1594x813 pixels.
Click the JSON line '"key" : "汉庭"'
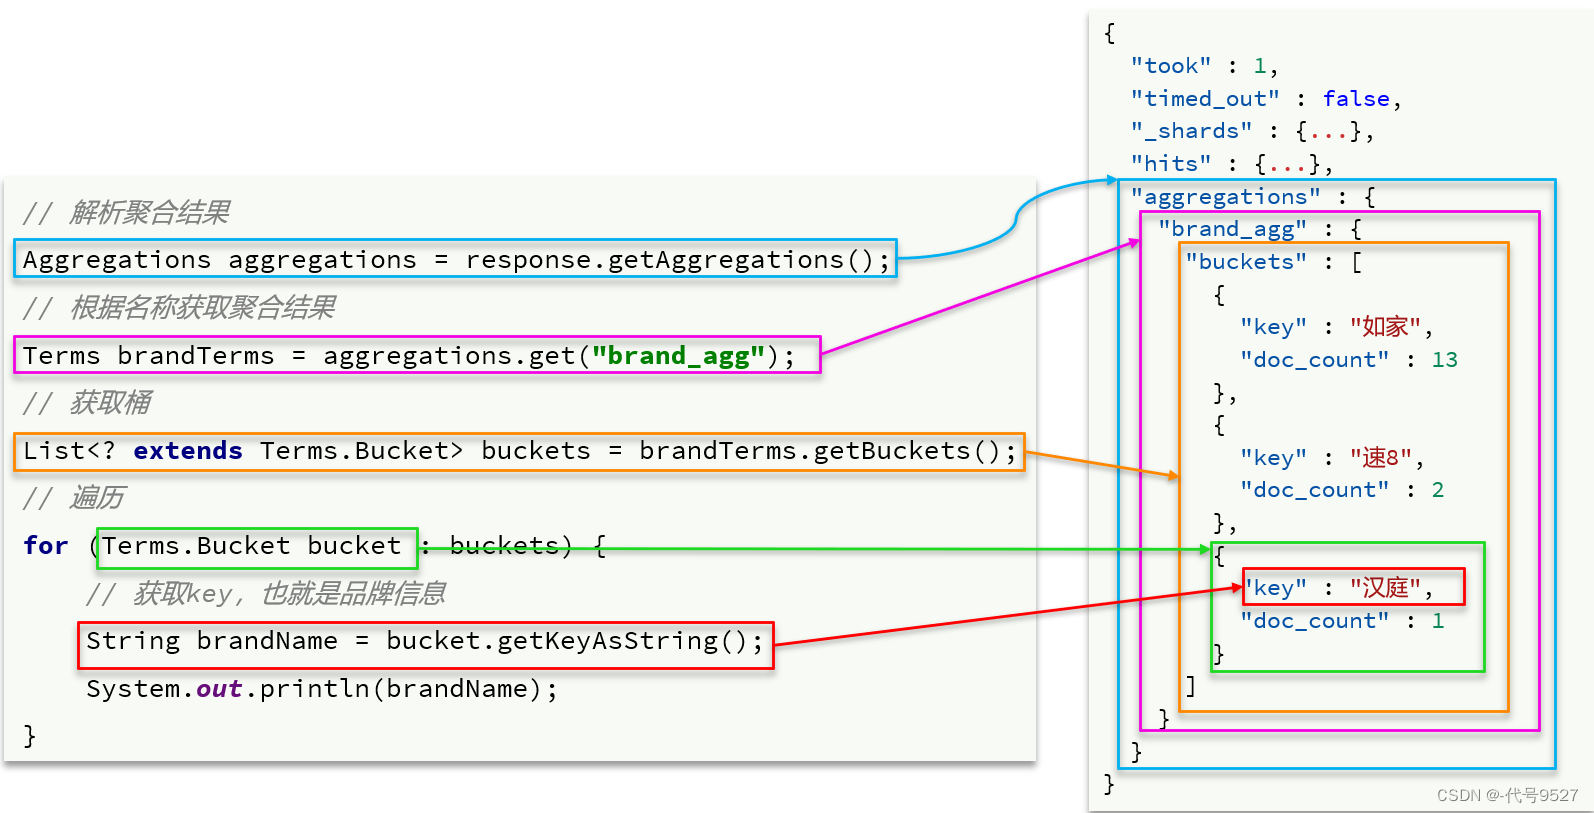coord(1353,588)
